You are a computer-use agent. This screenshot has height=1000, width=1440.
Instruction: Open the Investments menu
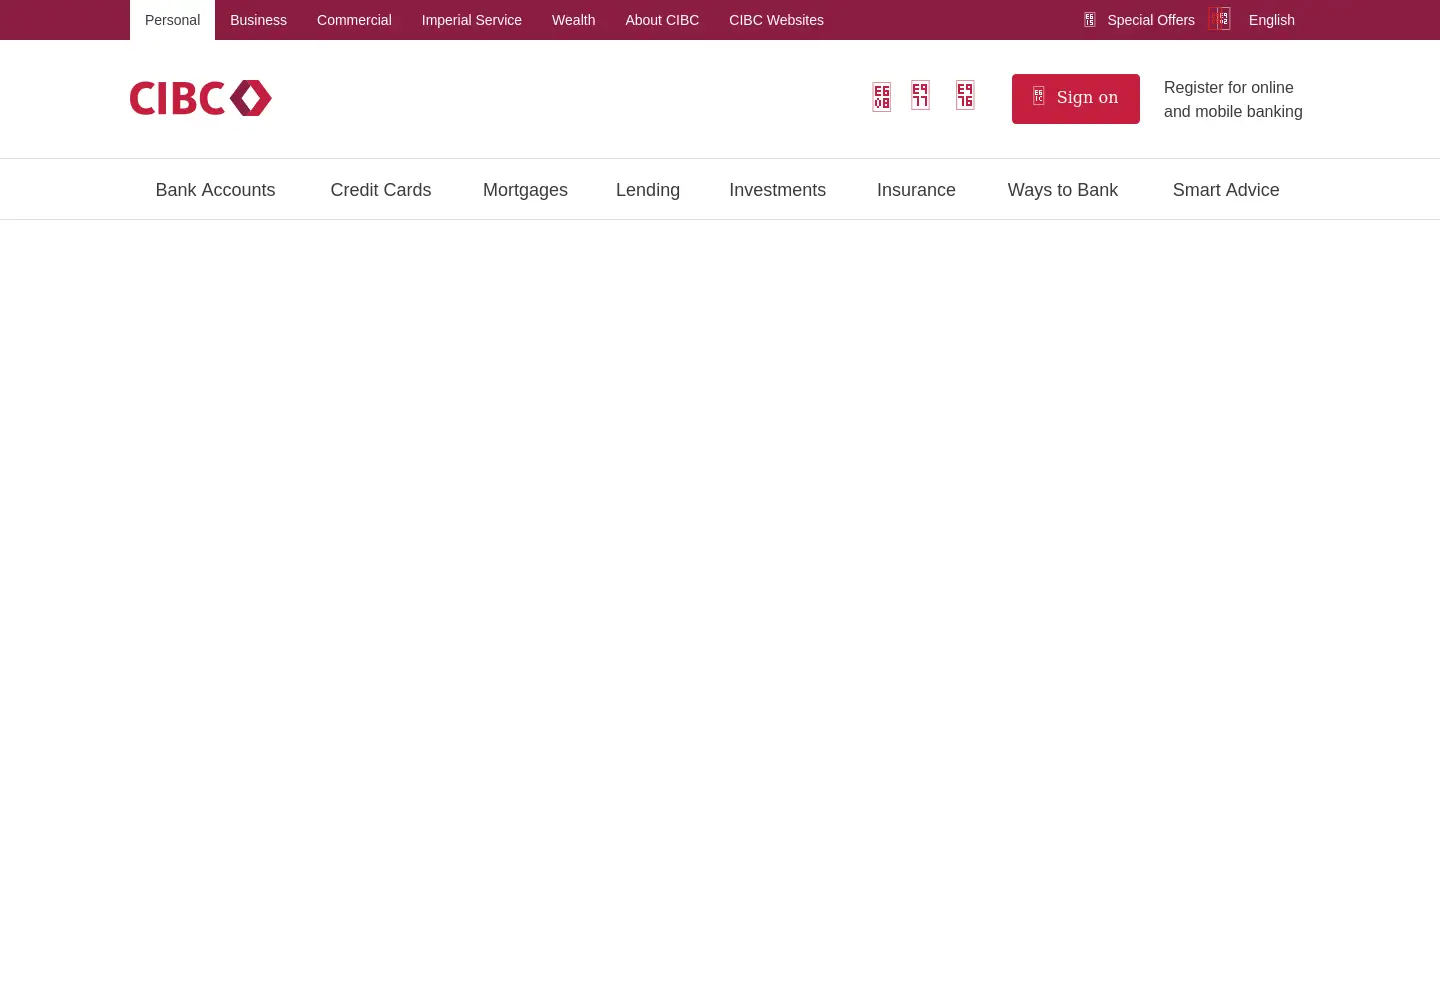(x=777, y=190)
